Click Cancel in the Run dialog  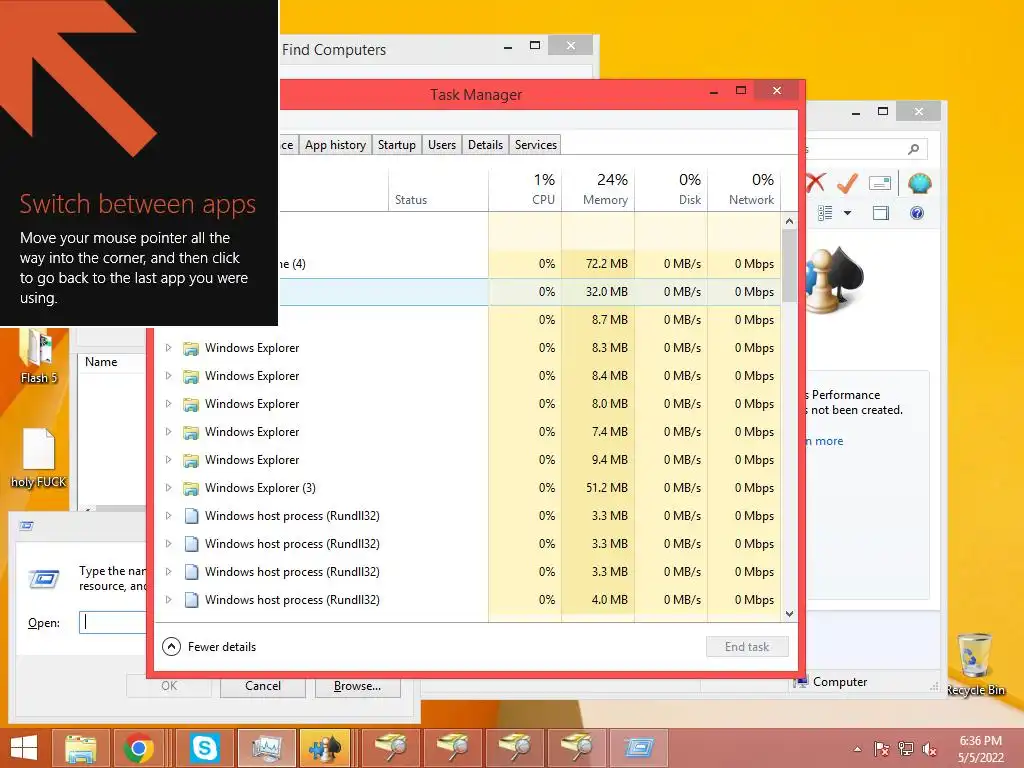tap(263, 686)
